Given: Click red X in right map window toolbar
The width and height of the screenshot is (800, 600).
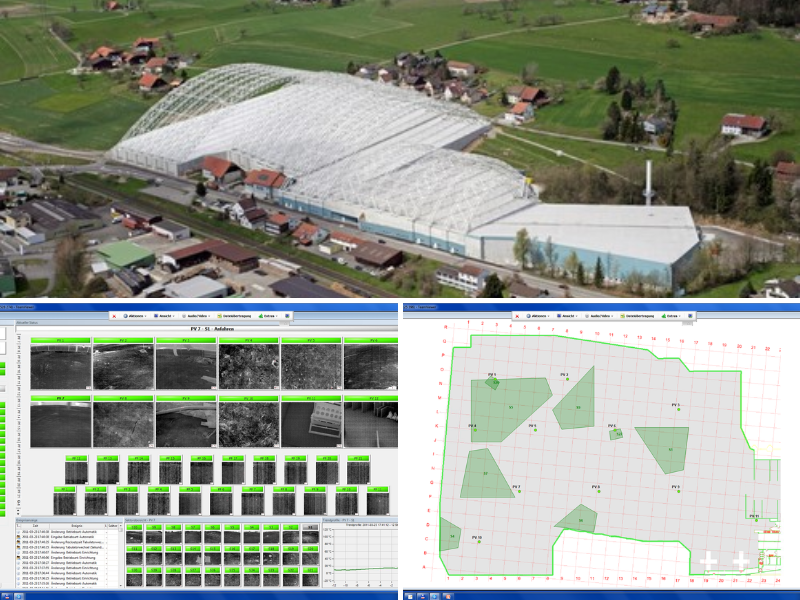Looking at the screenshot, I should pos(517,316).
